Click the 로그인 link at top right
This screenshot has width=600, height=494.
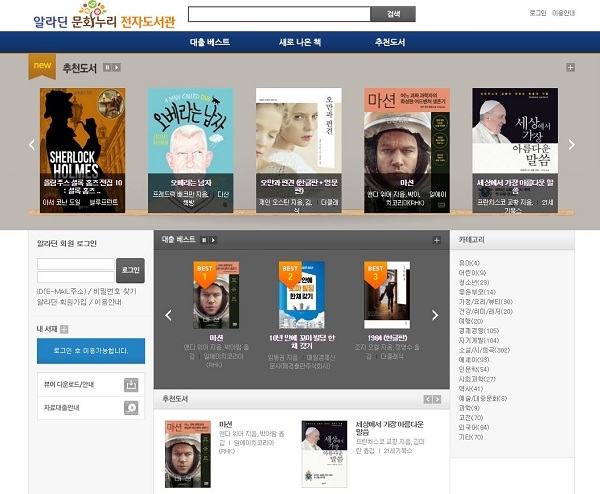538,13
